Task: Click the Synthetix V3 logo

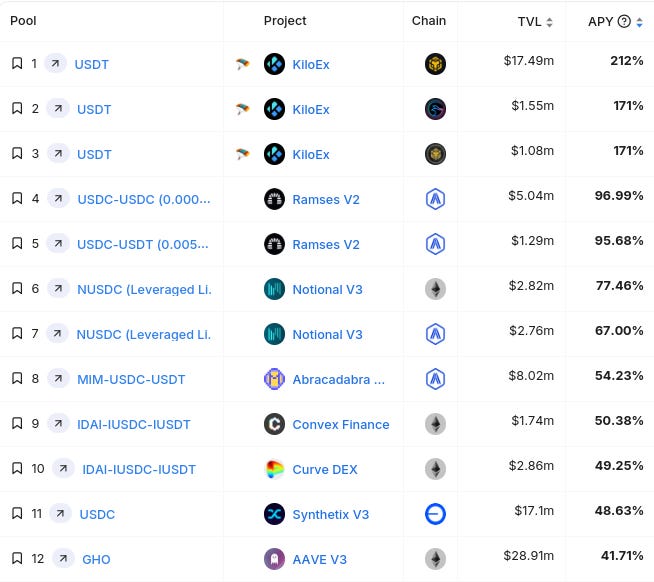Action: tap(274, 514)
